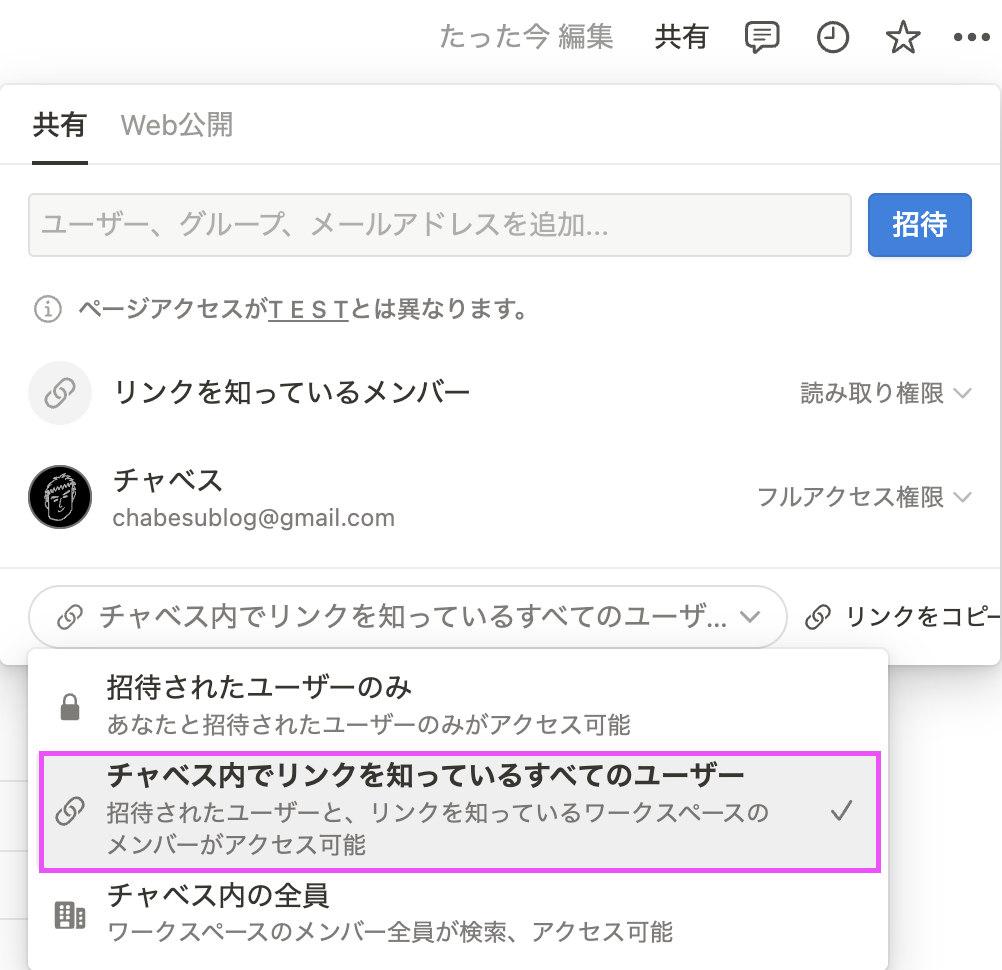Screen dimensions: 1002x970
Task: Switch to the Web公開 tab
Action: click(177, 125)
